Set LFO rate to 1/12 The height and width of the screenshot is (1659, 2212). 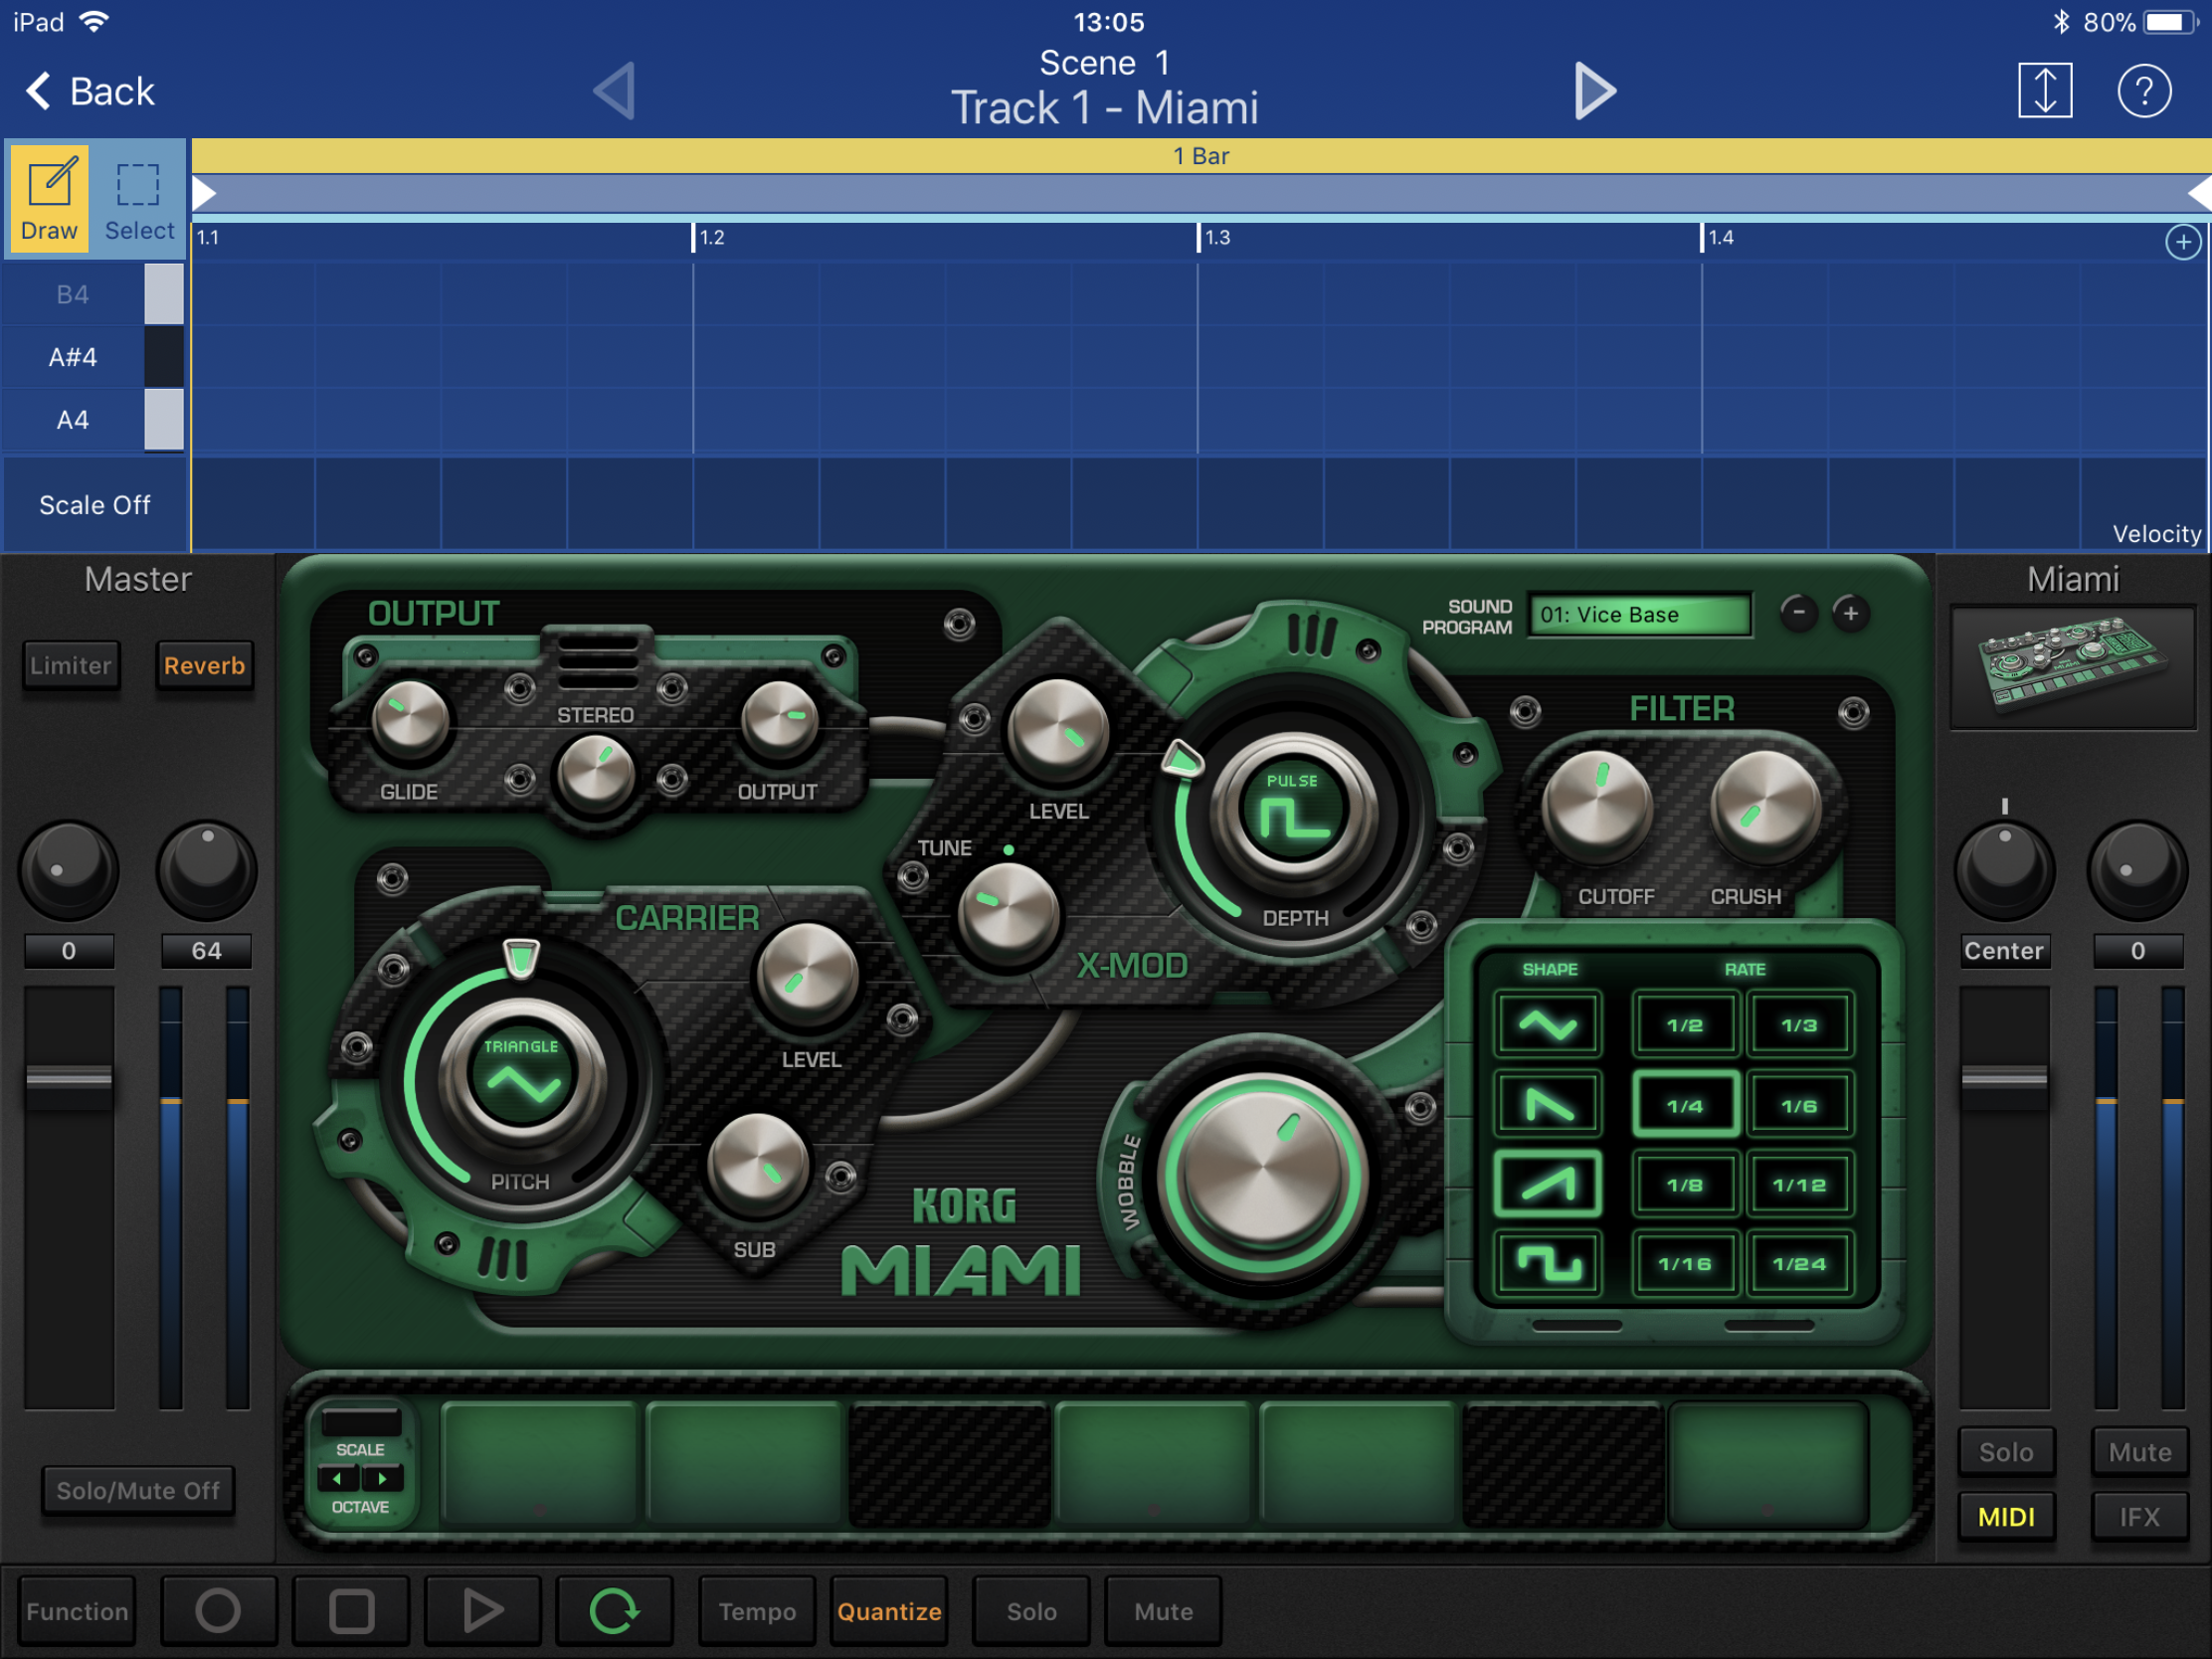(1800, 1185)
